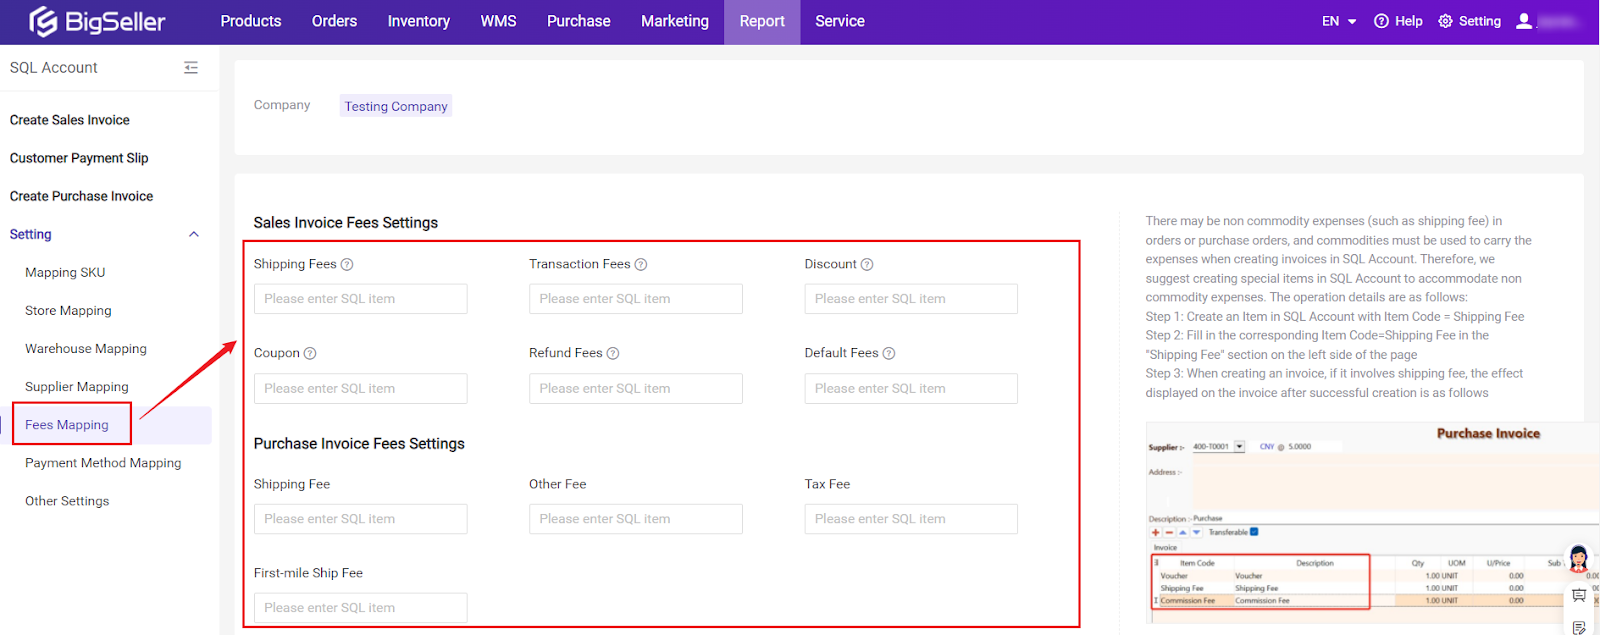Select Fees Mapping in sidebar

click(x=67, y=425)
